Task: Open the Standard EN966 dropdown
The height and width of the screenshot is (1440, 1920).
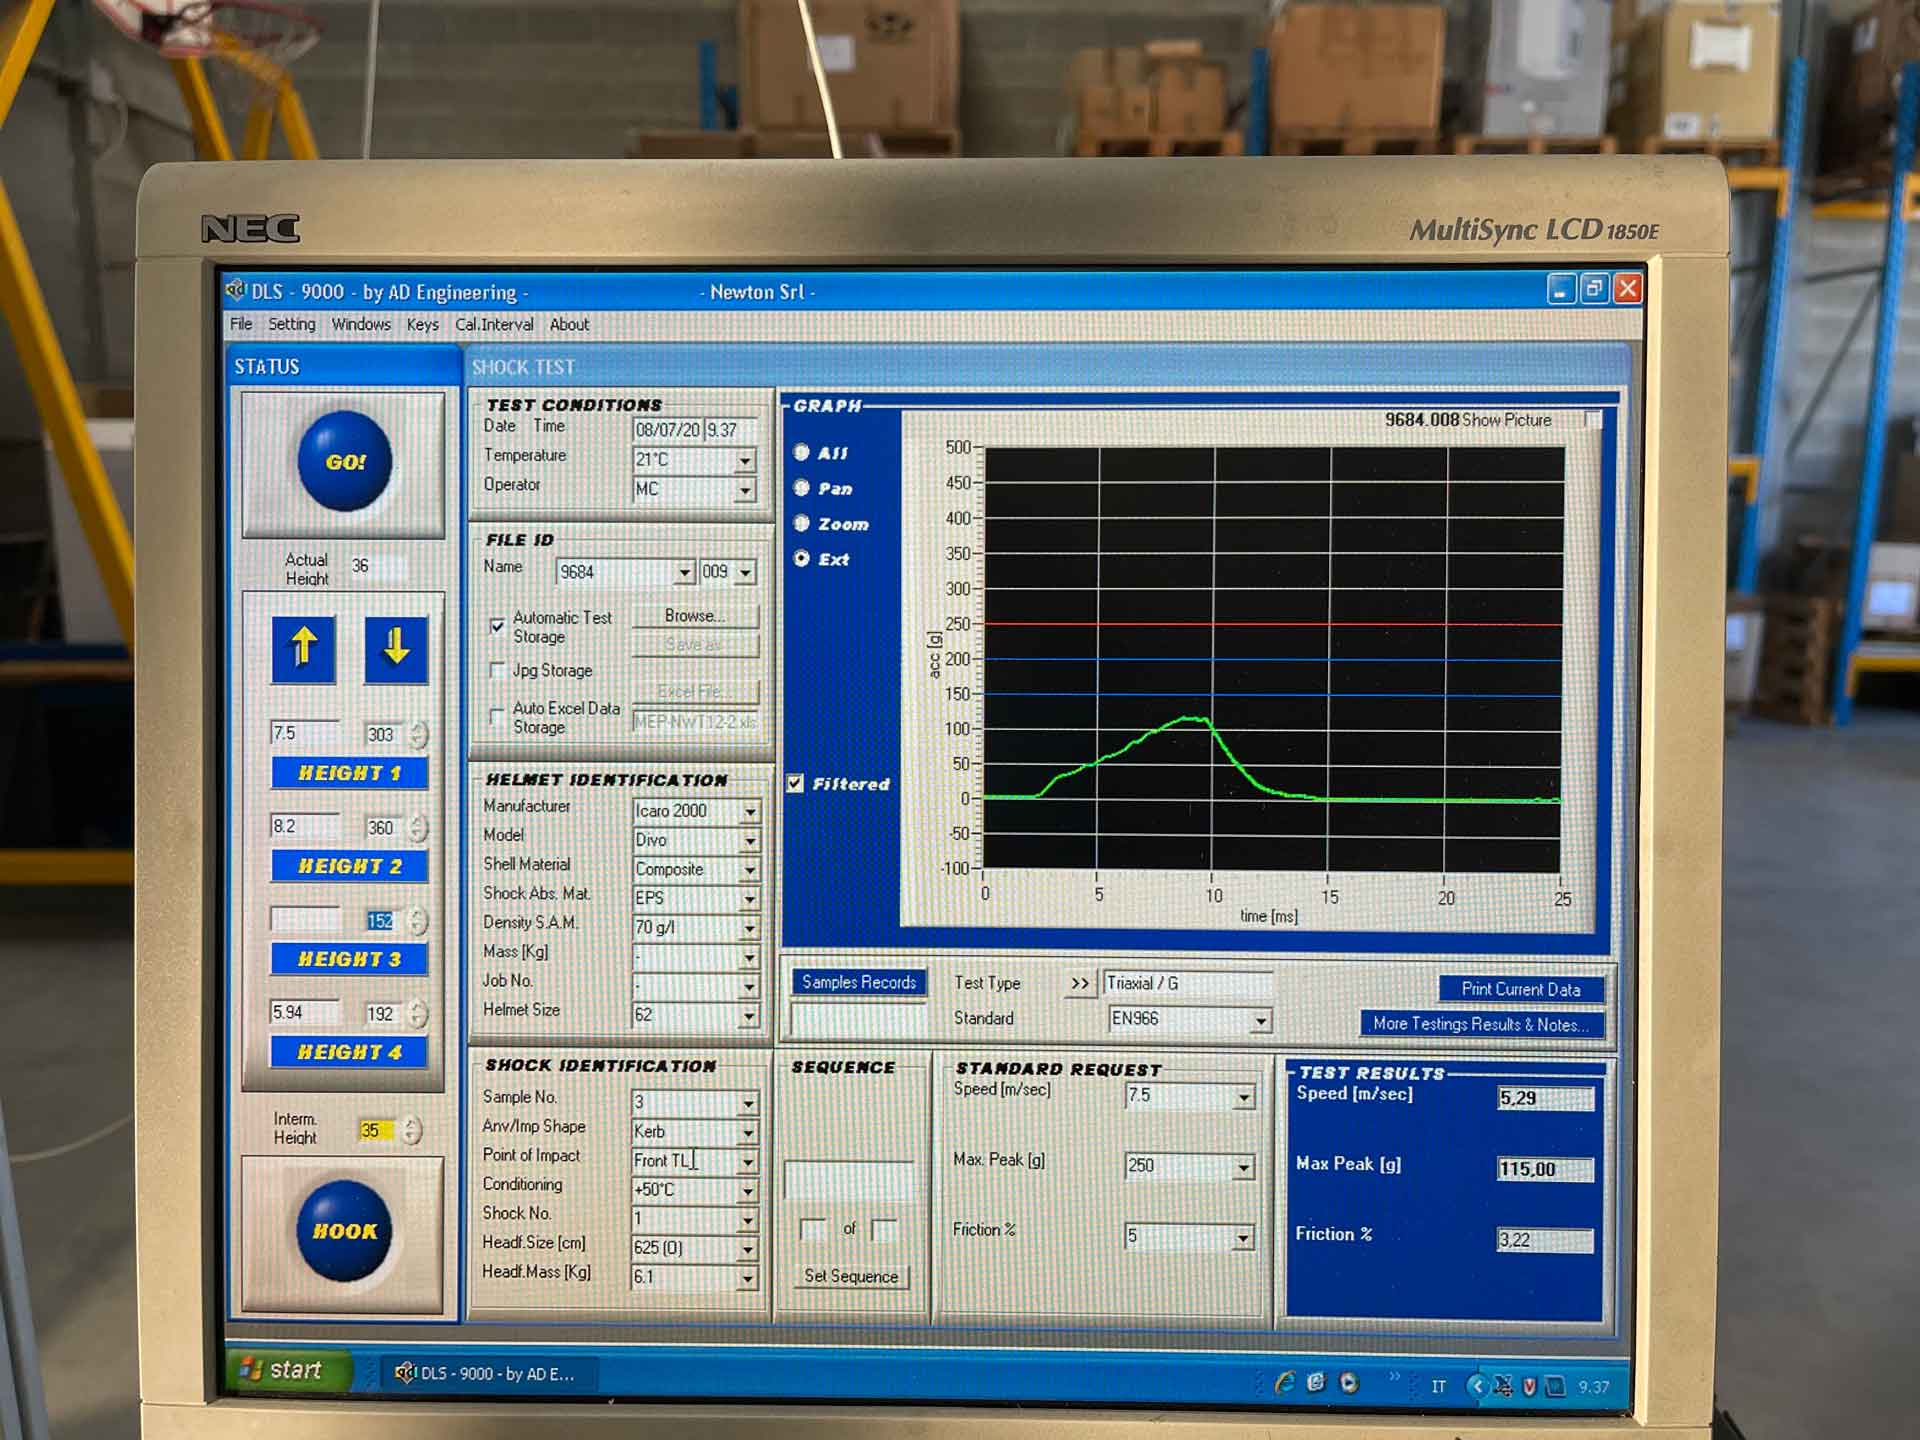Action: click(x=1261, y=1020)
